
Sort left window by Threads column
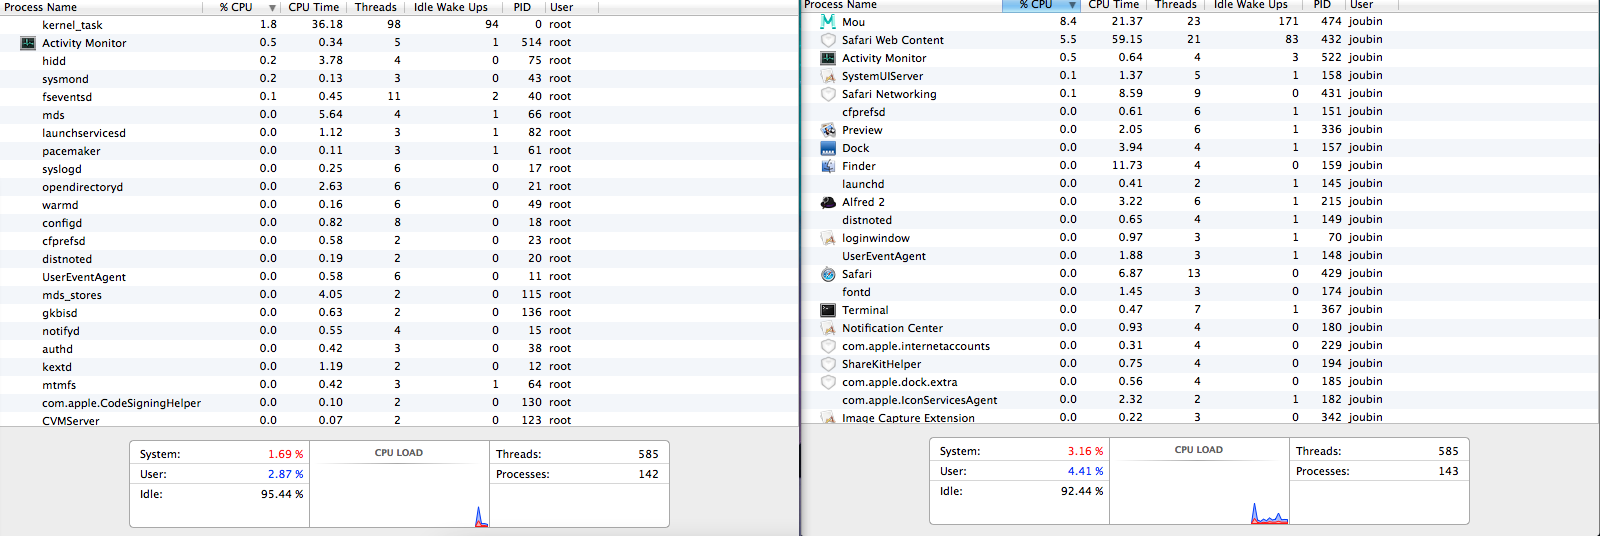(376, 7)
